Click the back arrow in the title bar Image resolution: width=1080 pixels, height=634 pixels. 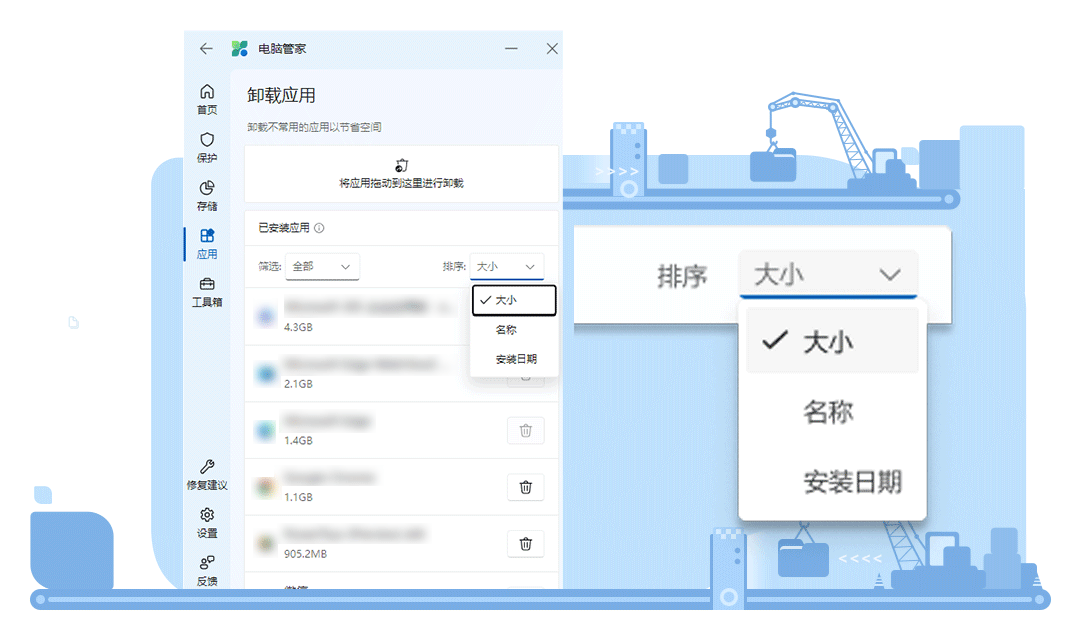206,48
